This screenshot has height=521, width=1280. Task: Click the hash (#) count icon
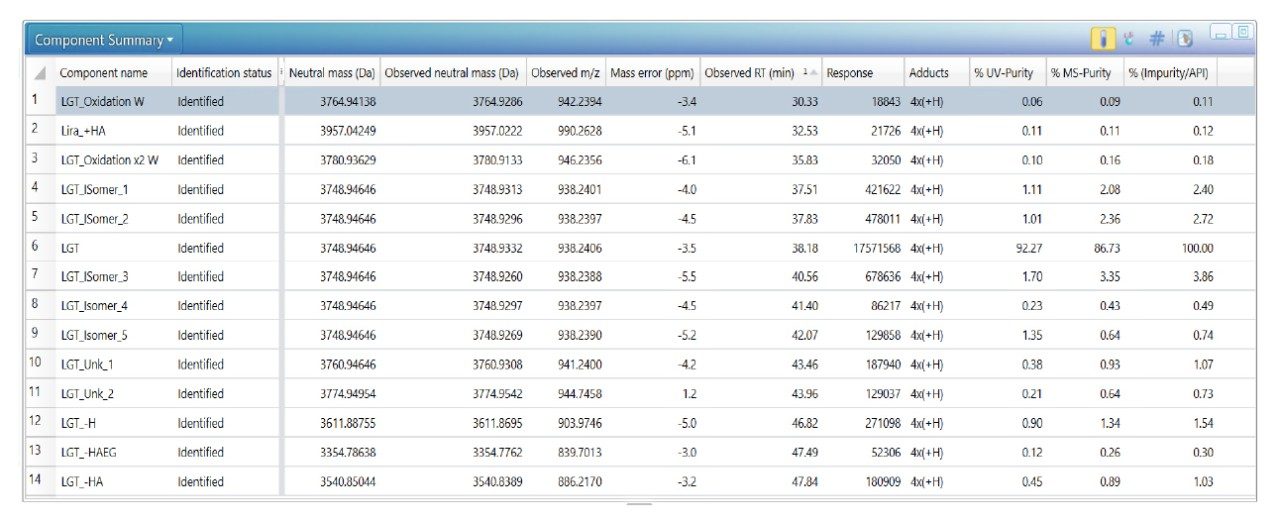tap(1157, 40)
